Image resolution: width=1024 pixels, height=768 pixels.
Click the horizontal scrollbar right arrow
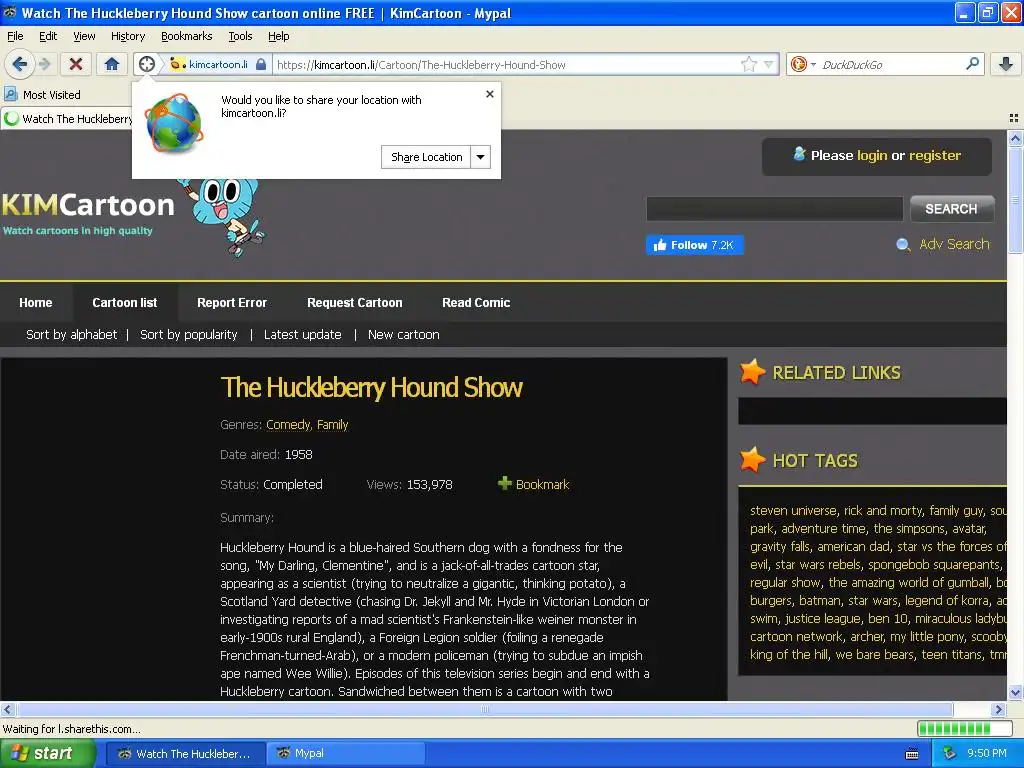click(x=999, y=709)
